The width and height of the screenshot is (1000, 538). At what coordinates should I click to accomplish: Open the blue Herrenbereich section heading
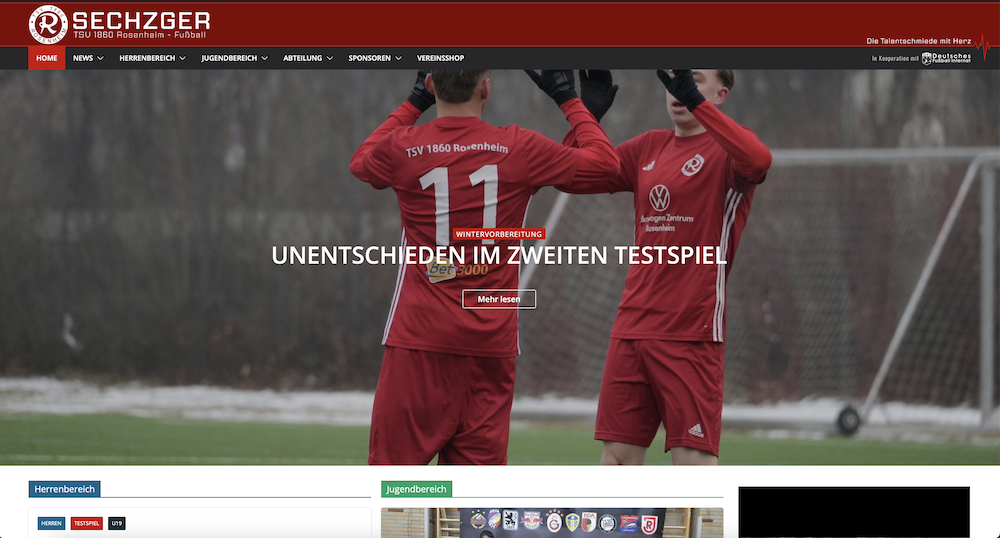[64, 489]
